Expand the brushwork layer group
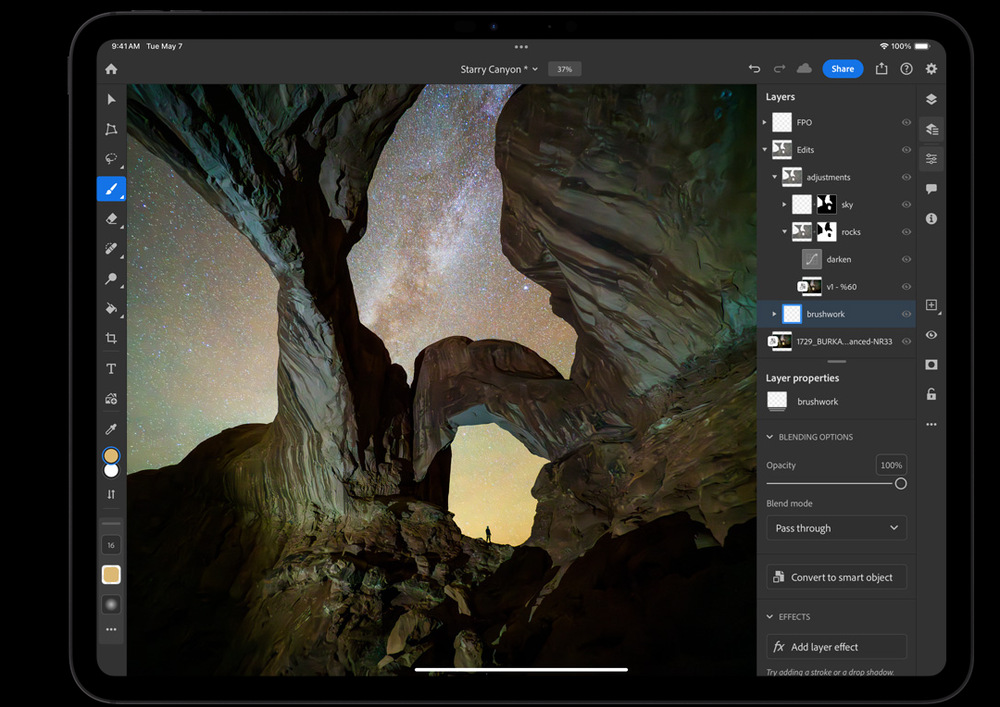The image size is (1000, 707). 774,314
